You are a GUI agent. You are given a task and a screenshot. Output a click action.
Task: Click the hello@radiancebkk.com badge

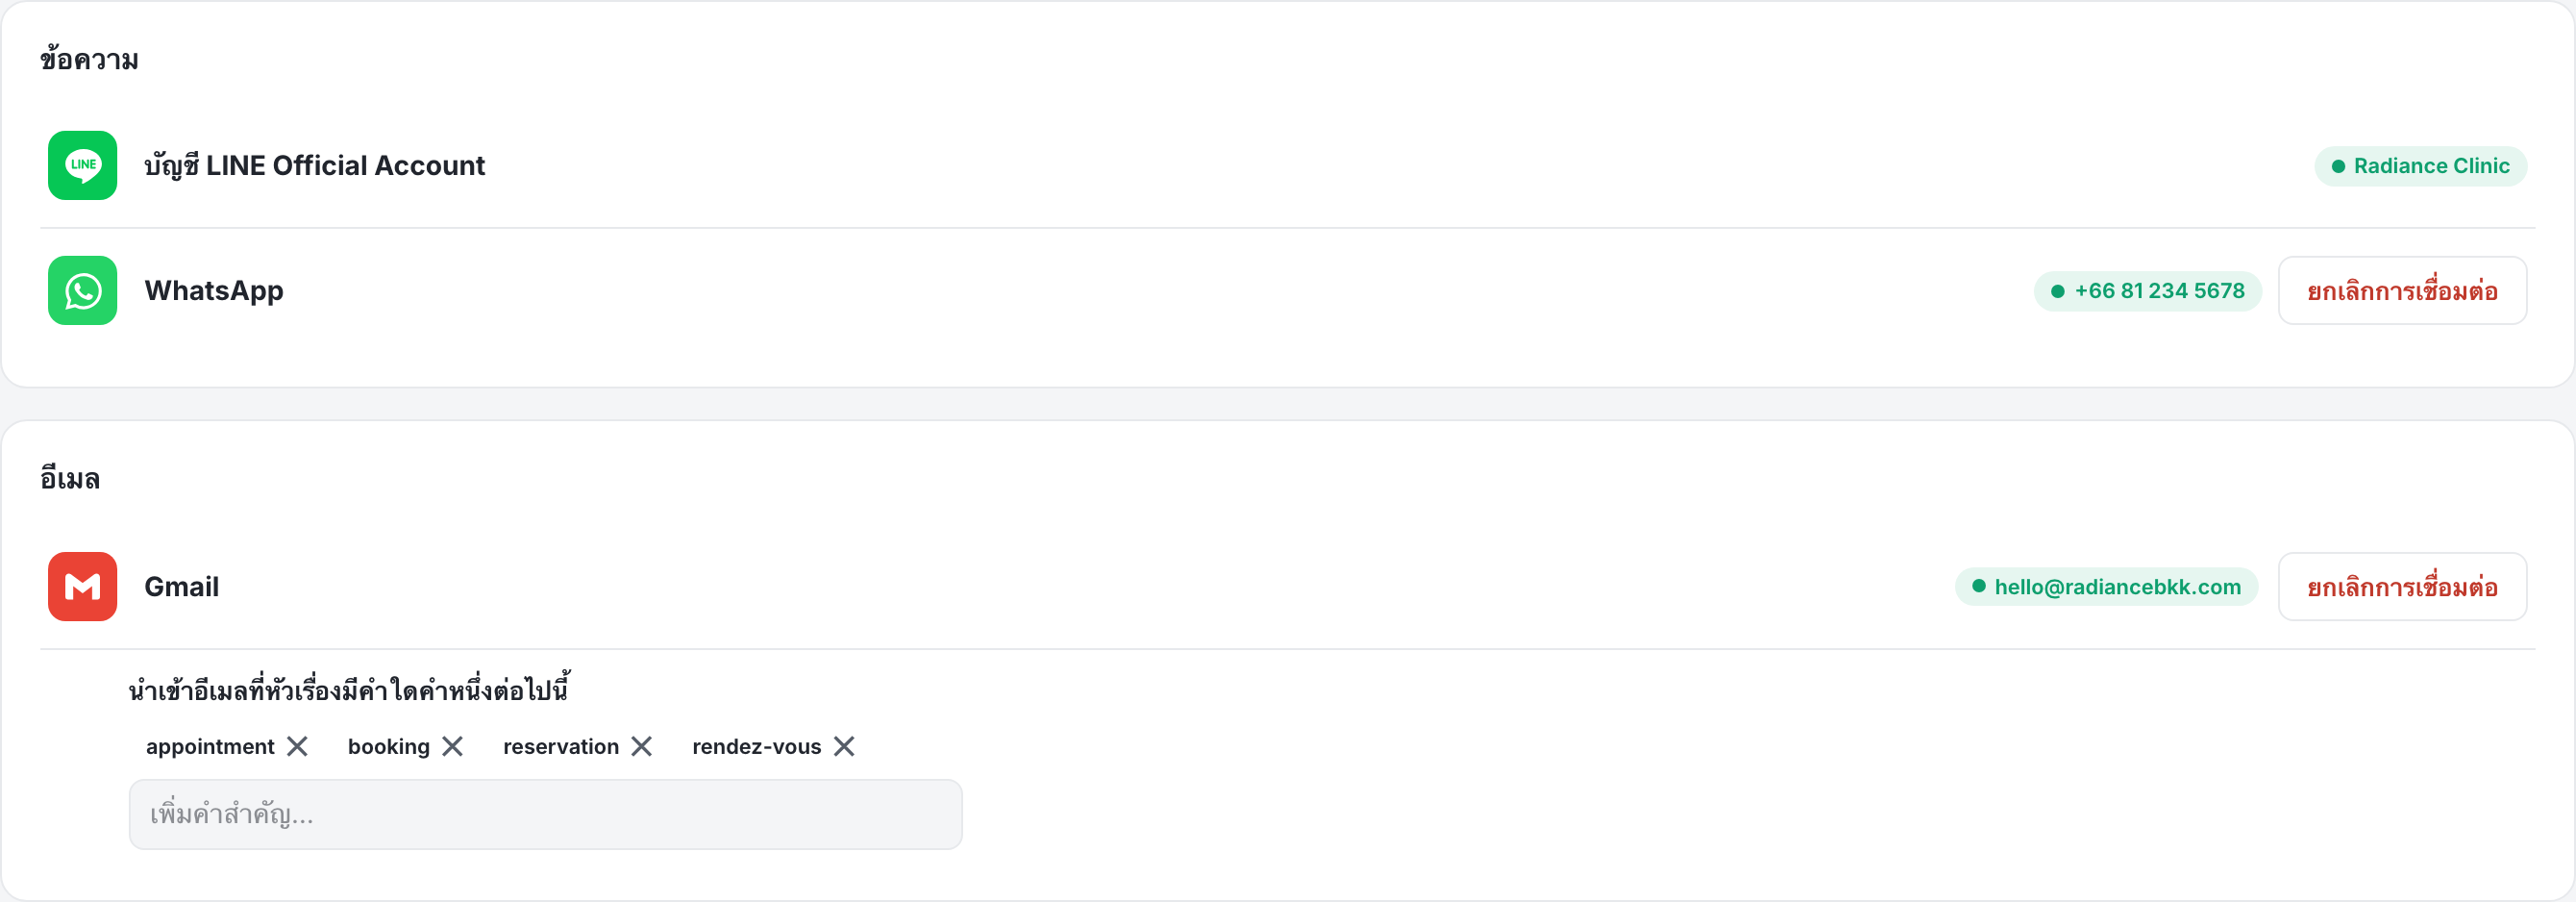click(x=2106, y=586)
